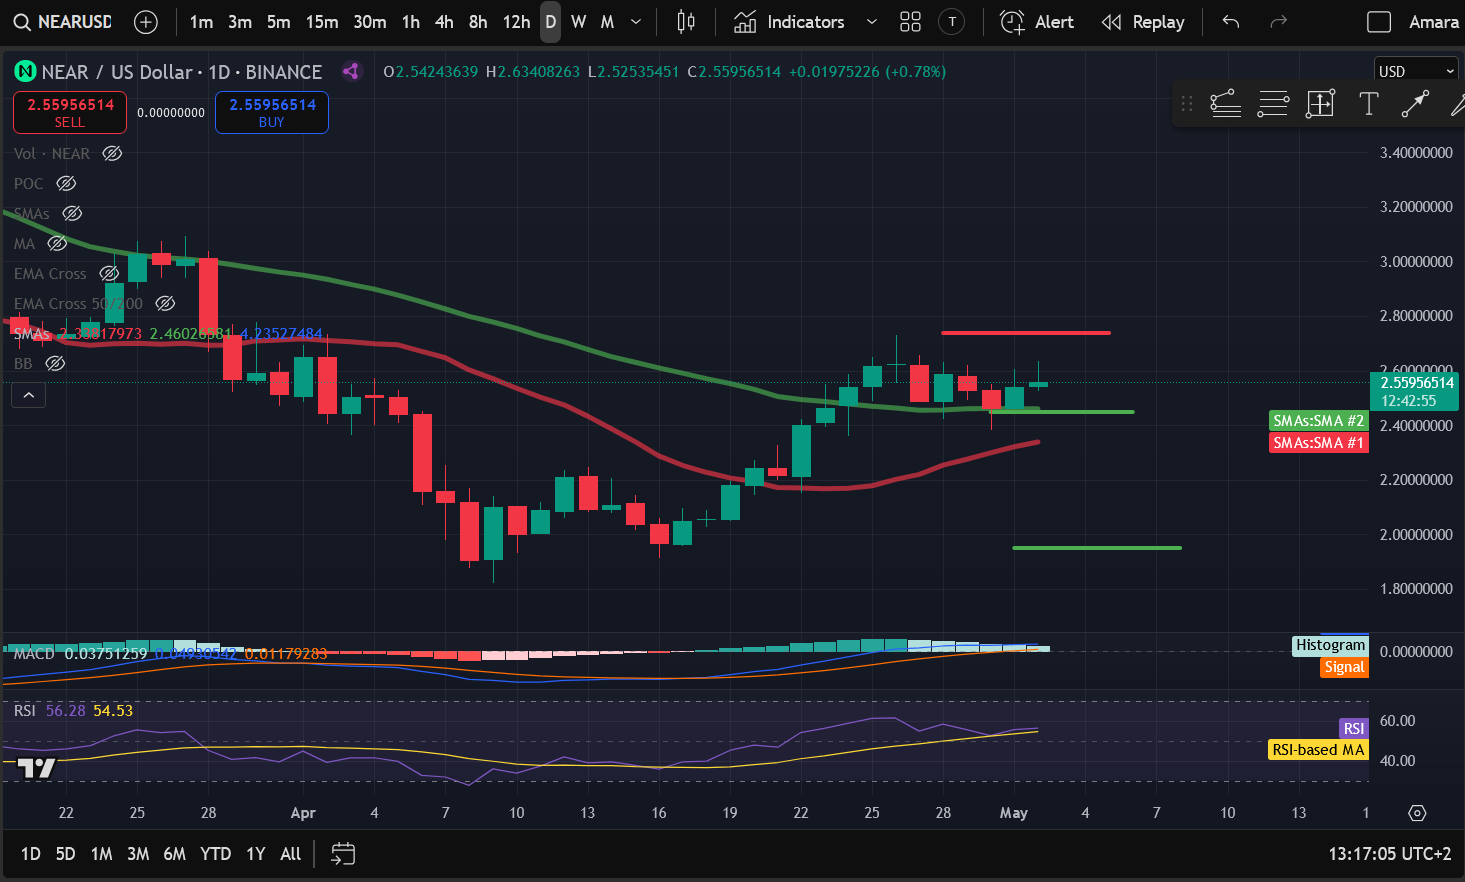
Task: Open chart settings gear at bottom right
Action: (x=1417, y=813)
